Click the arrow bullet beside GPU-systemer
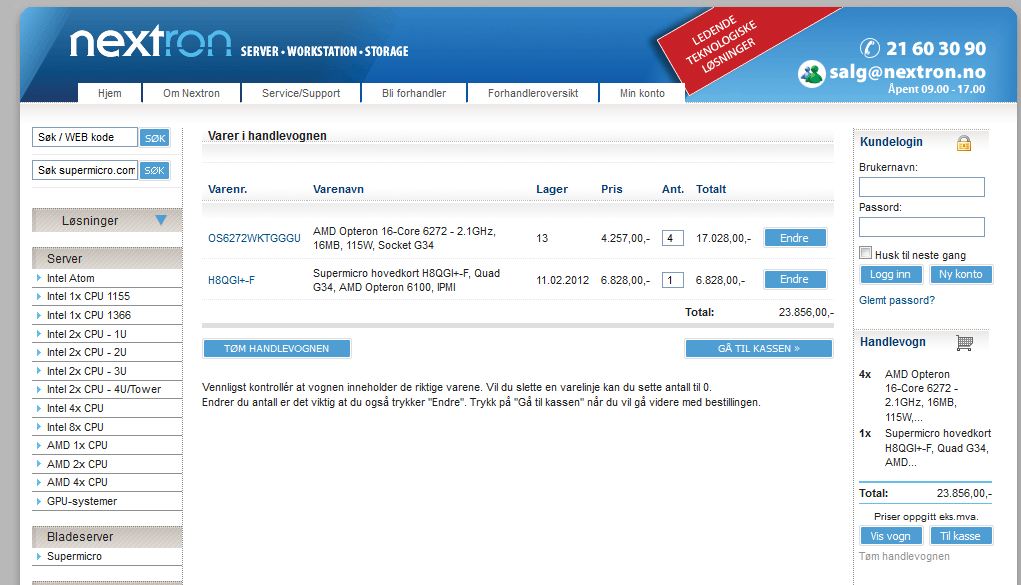The height and width of the screenshot is (585, 1021). [x=39, y=501]
